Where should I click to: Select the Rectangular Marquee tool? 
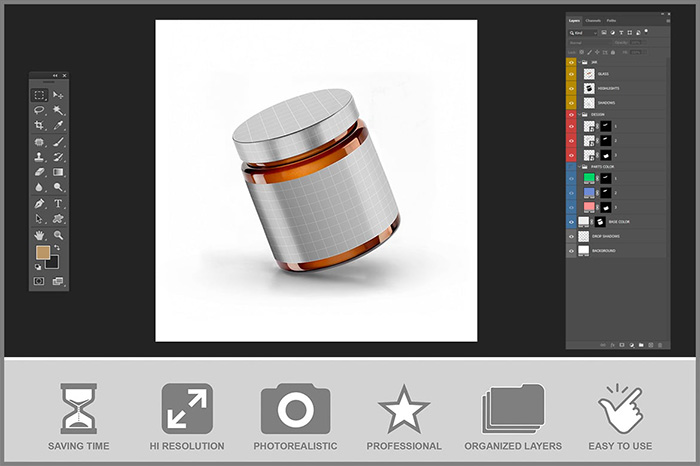tap(39, 95)
